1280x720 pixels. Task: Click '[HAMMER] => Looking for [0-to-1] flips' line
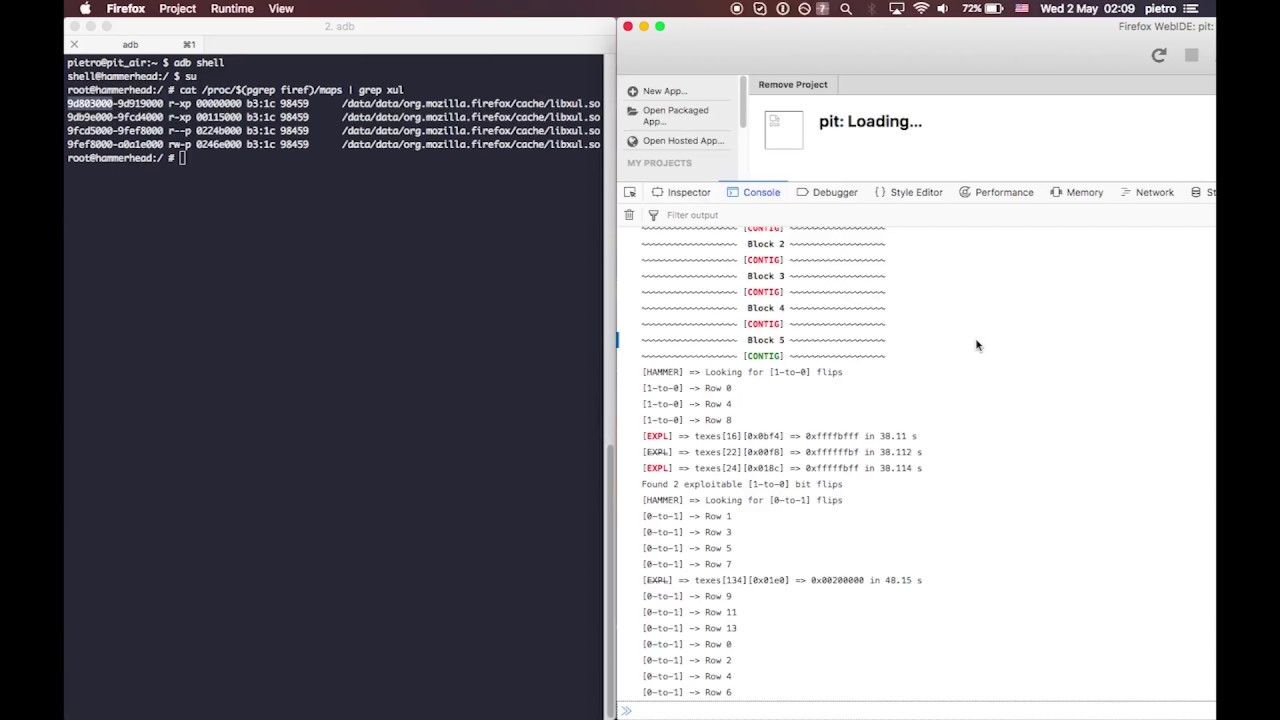pyautogui.click(x=742, y=500)
